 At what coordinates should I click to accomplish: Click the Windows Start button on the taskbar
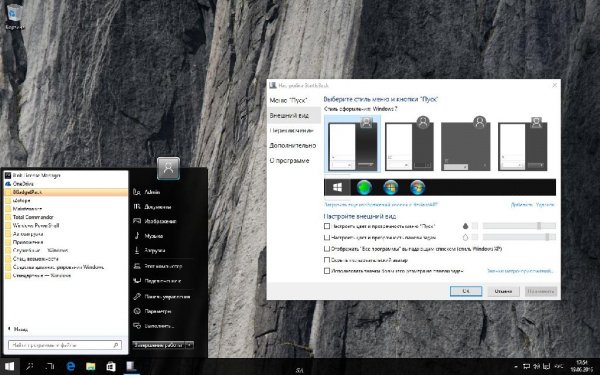click(9, 367)
